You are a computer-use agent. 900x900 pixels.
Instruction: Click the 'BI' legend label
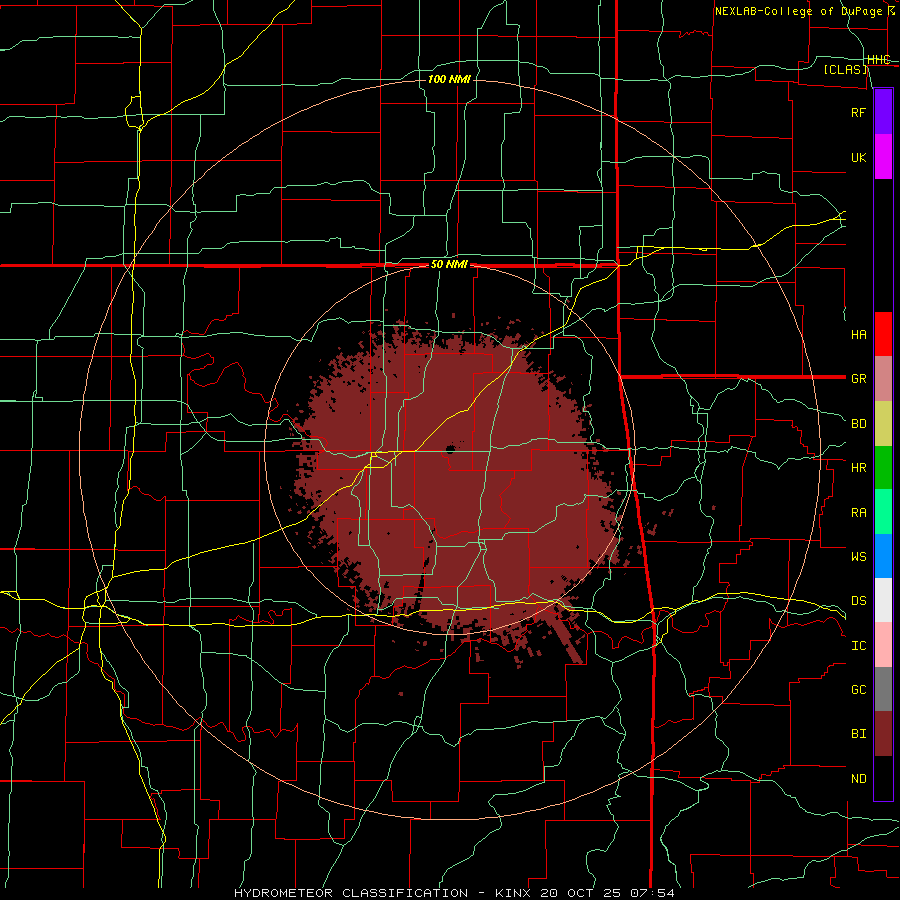(x=858, y=734)
